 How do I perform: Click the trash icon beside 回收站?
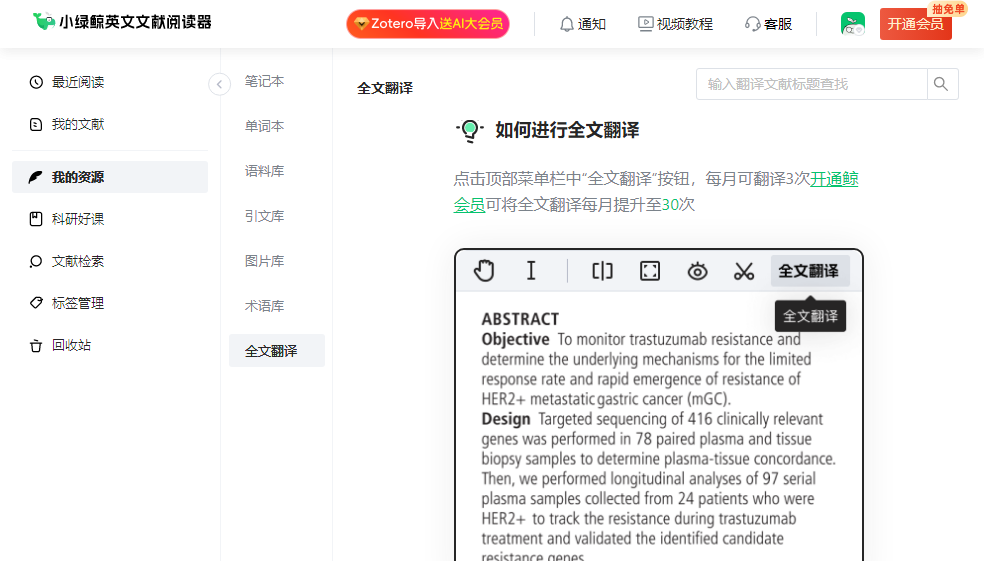pos(36,345)
